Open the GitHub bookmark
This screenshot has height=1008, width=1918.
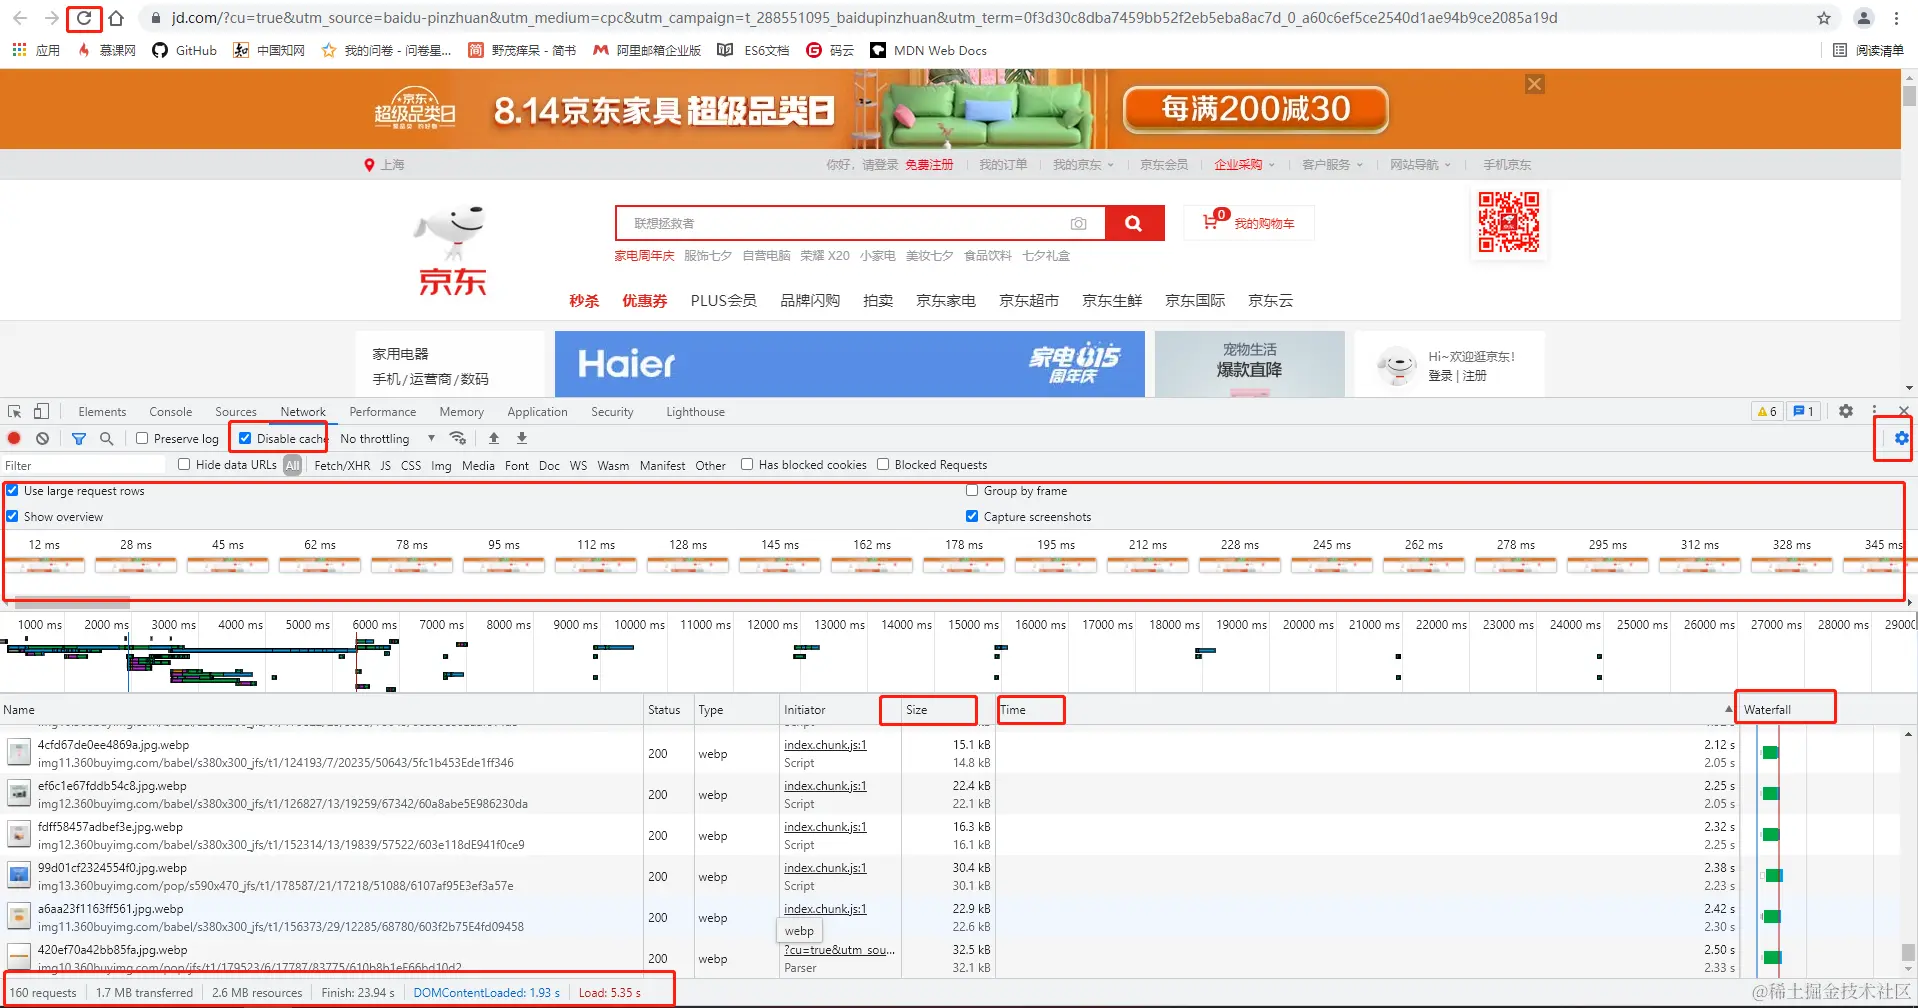(x=184, y=50)
